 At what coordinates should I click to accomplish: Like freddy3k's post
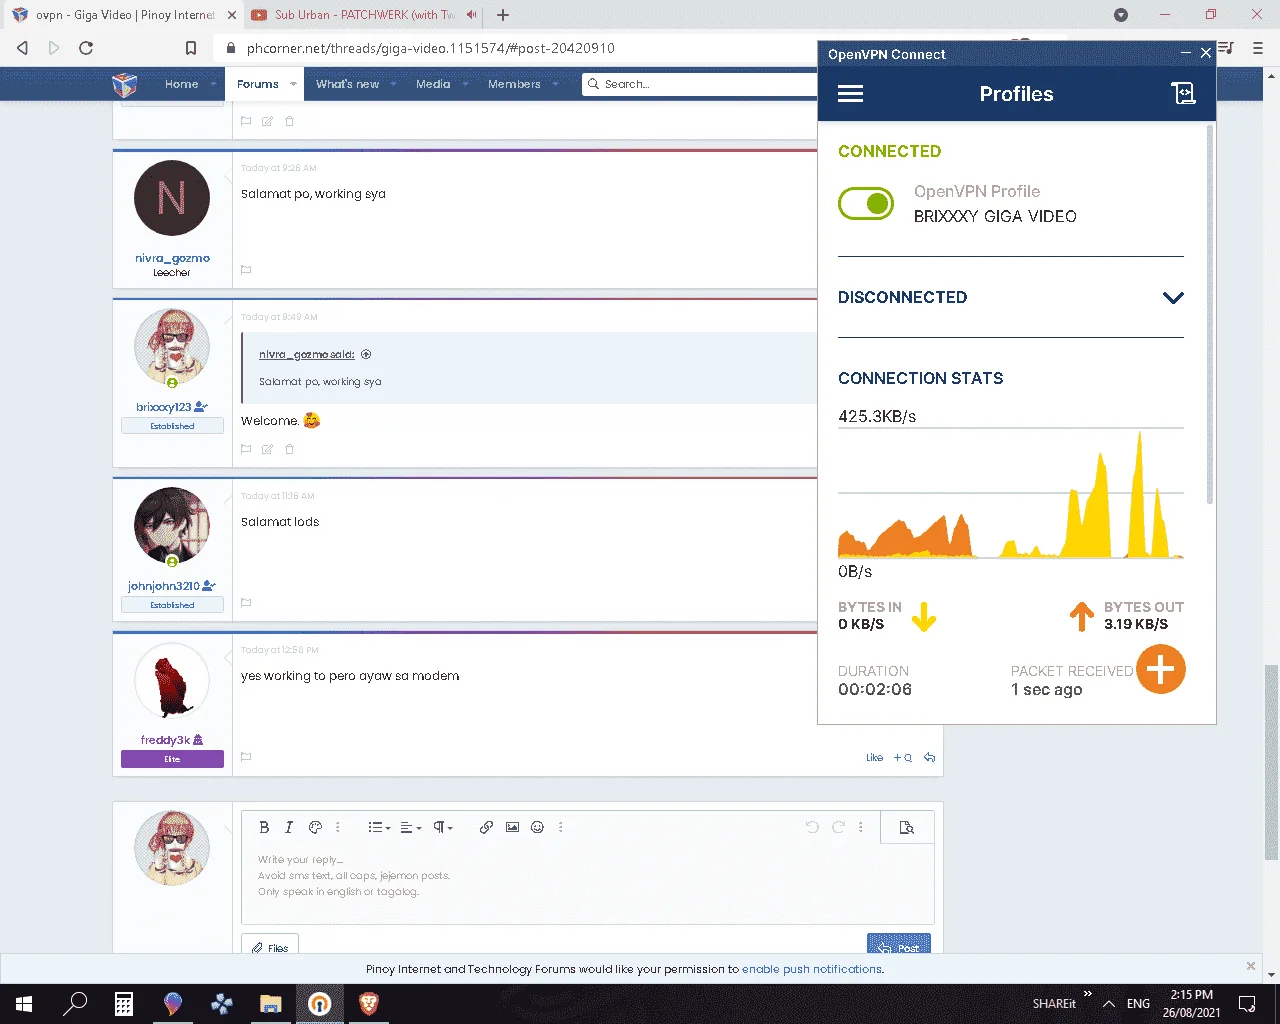coord(874,758)
